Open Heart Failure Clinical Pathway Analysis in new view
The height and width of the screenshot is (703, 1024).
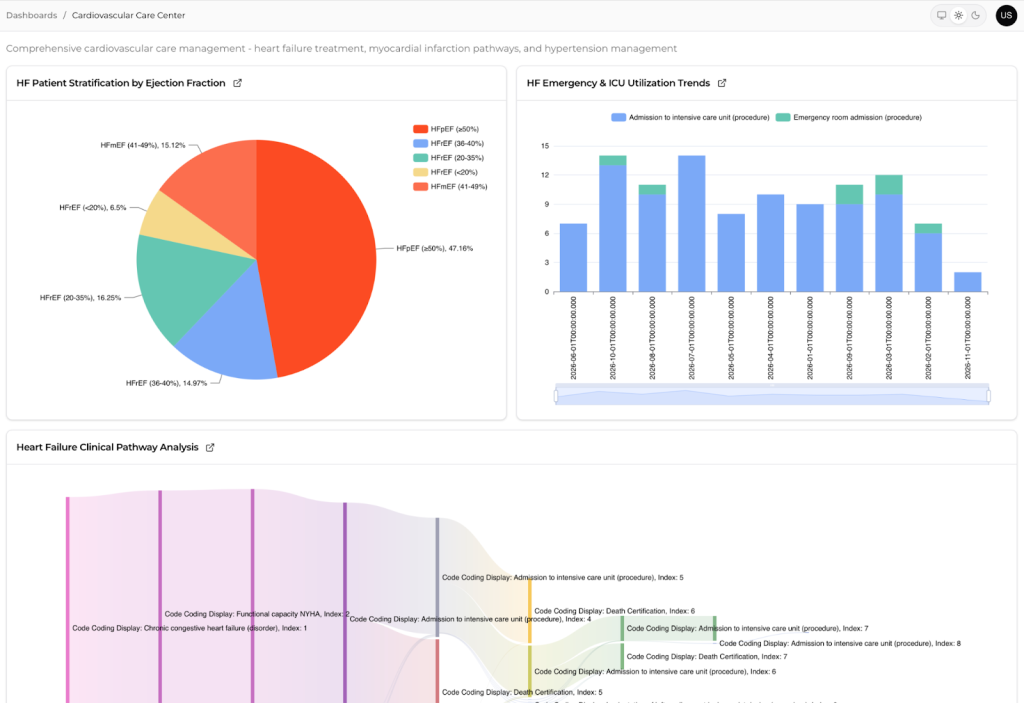pos(209,447)
